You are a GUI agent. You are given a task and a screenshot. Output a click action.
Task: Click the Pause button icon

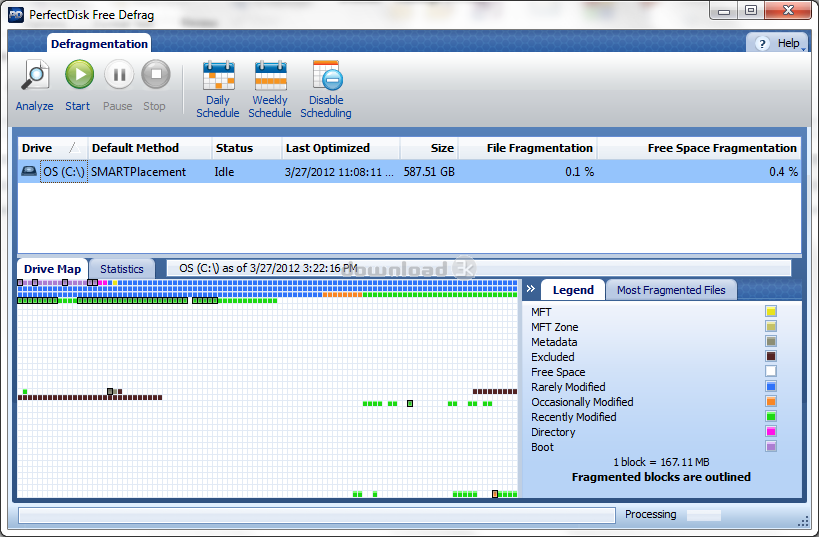(119, 74)
